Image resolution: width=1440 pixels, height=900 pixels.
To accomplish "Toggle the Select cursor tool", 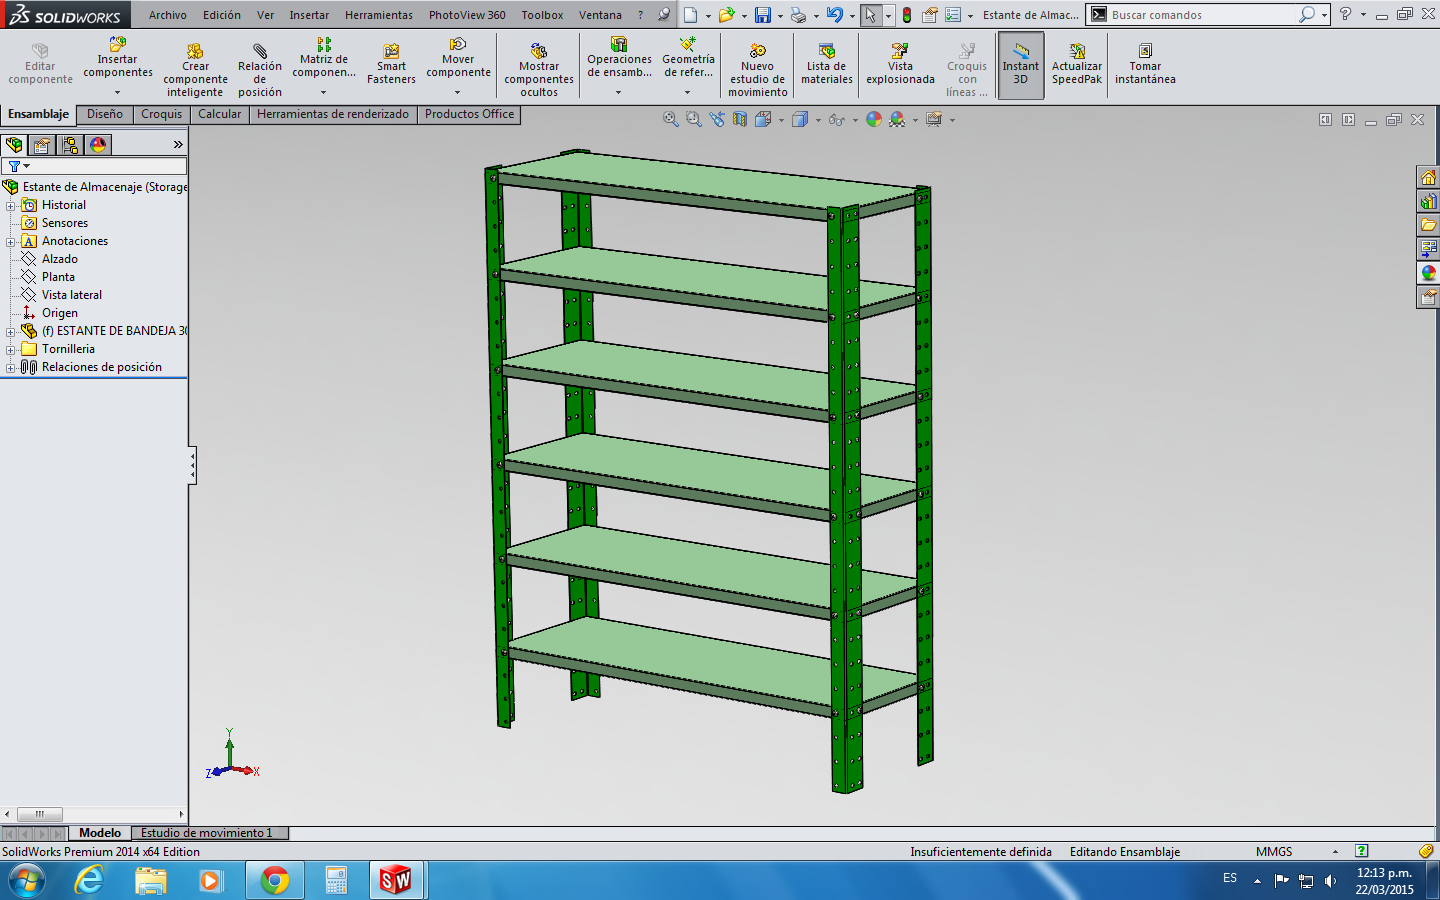I will 870,15.
